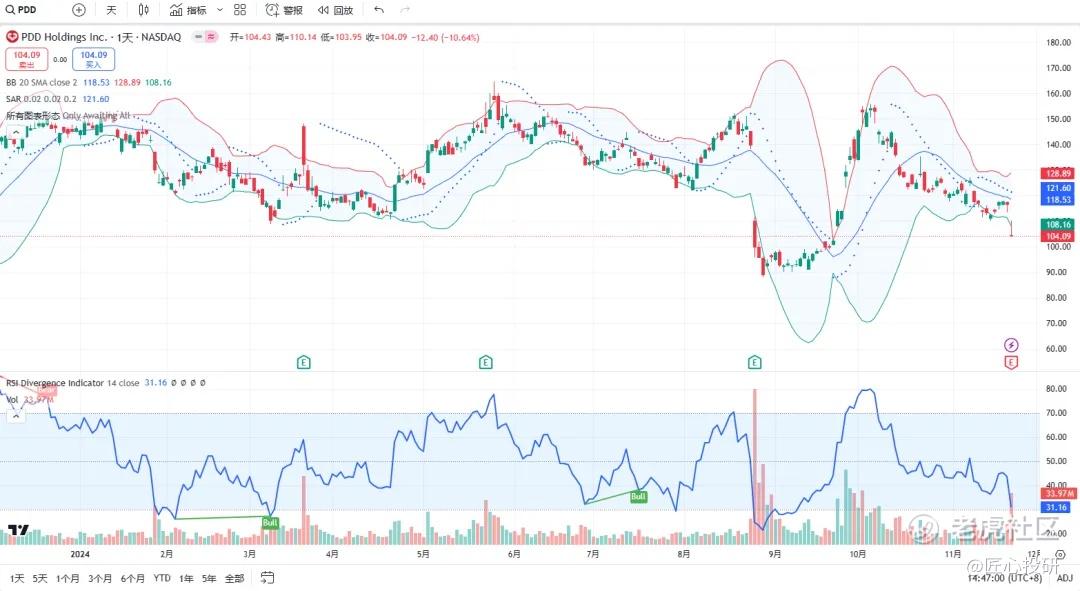Image resolution: width=1080 pixels, height=591 pixels.
Task: Click the red 33.97M volume label
Action: pyautogui.click(x=1057, y=494)
